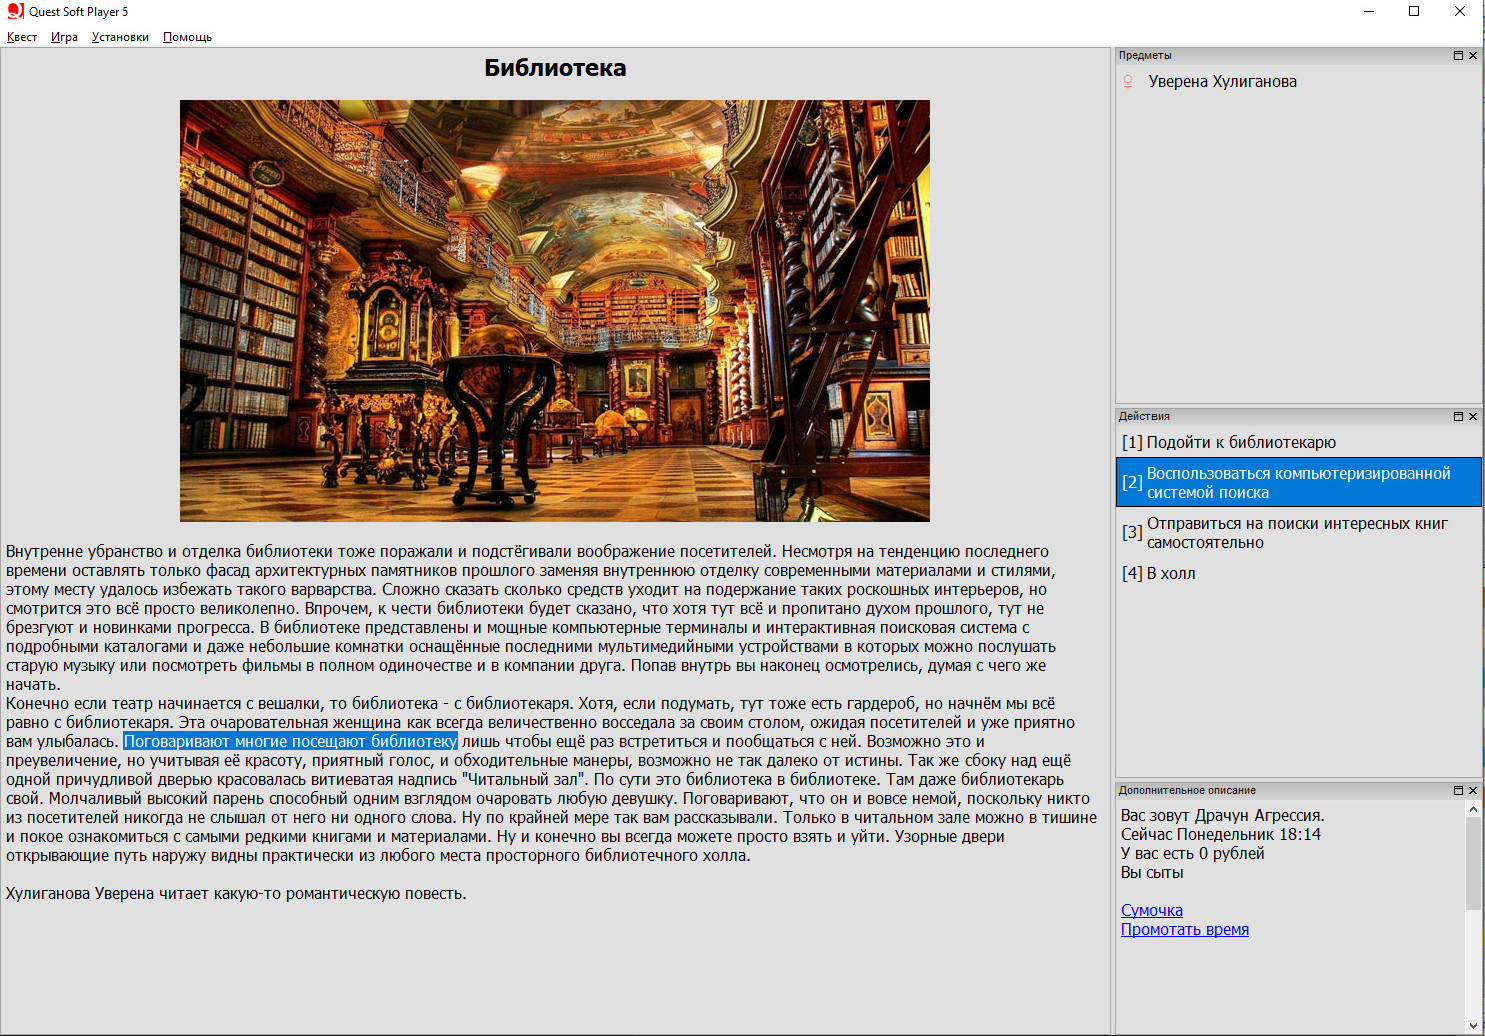Click highlighted text Поговаривают многие посещают библиотеку
Viewport: 1485px width, 1036px height.
291,741
